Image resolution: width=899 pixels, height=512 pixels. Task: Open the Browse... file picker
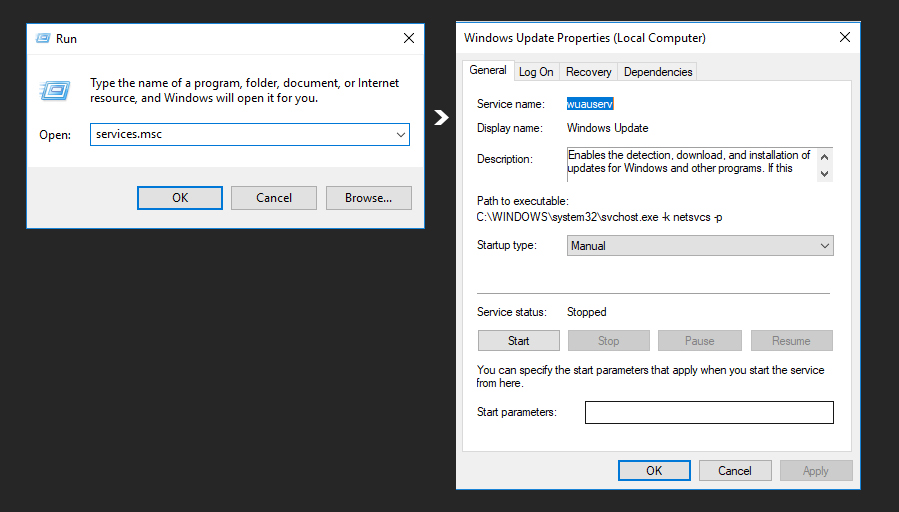point(369,198)
